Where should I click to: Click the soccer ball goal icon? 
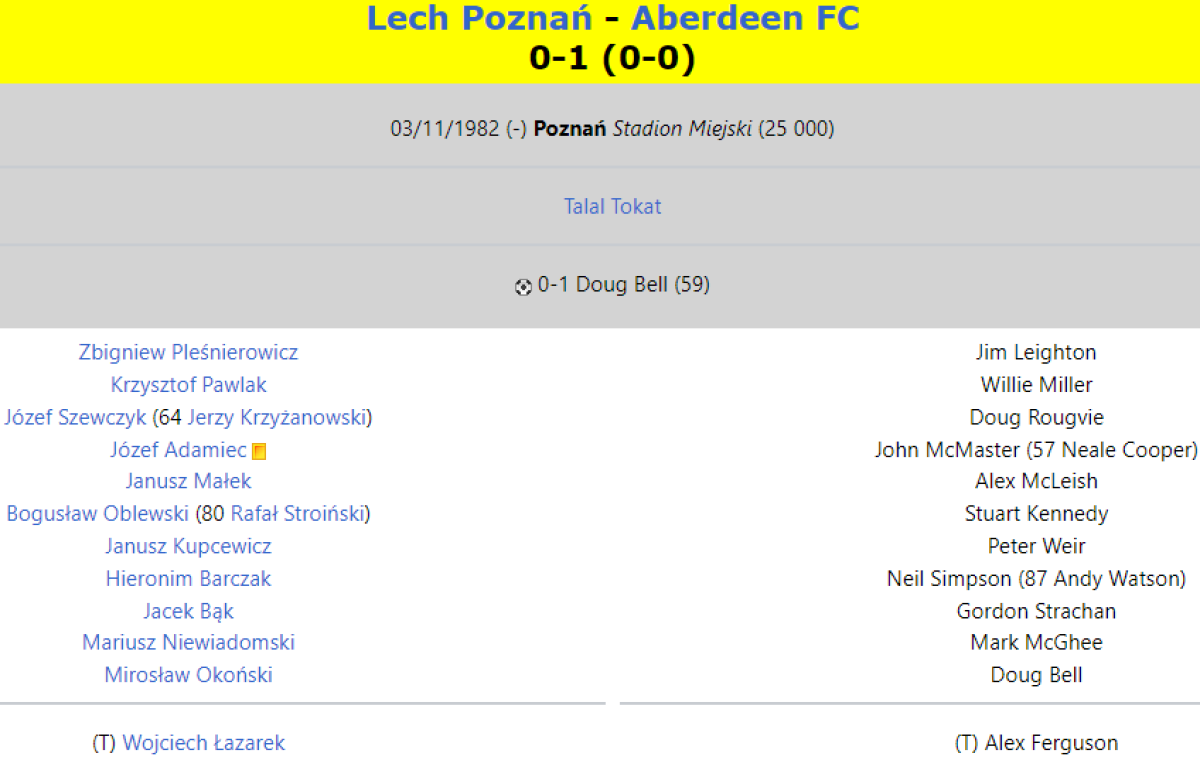(x=523, y=287)
